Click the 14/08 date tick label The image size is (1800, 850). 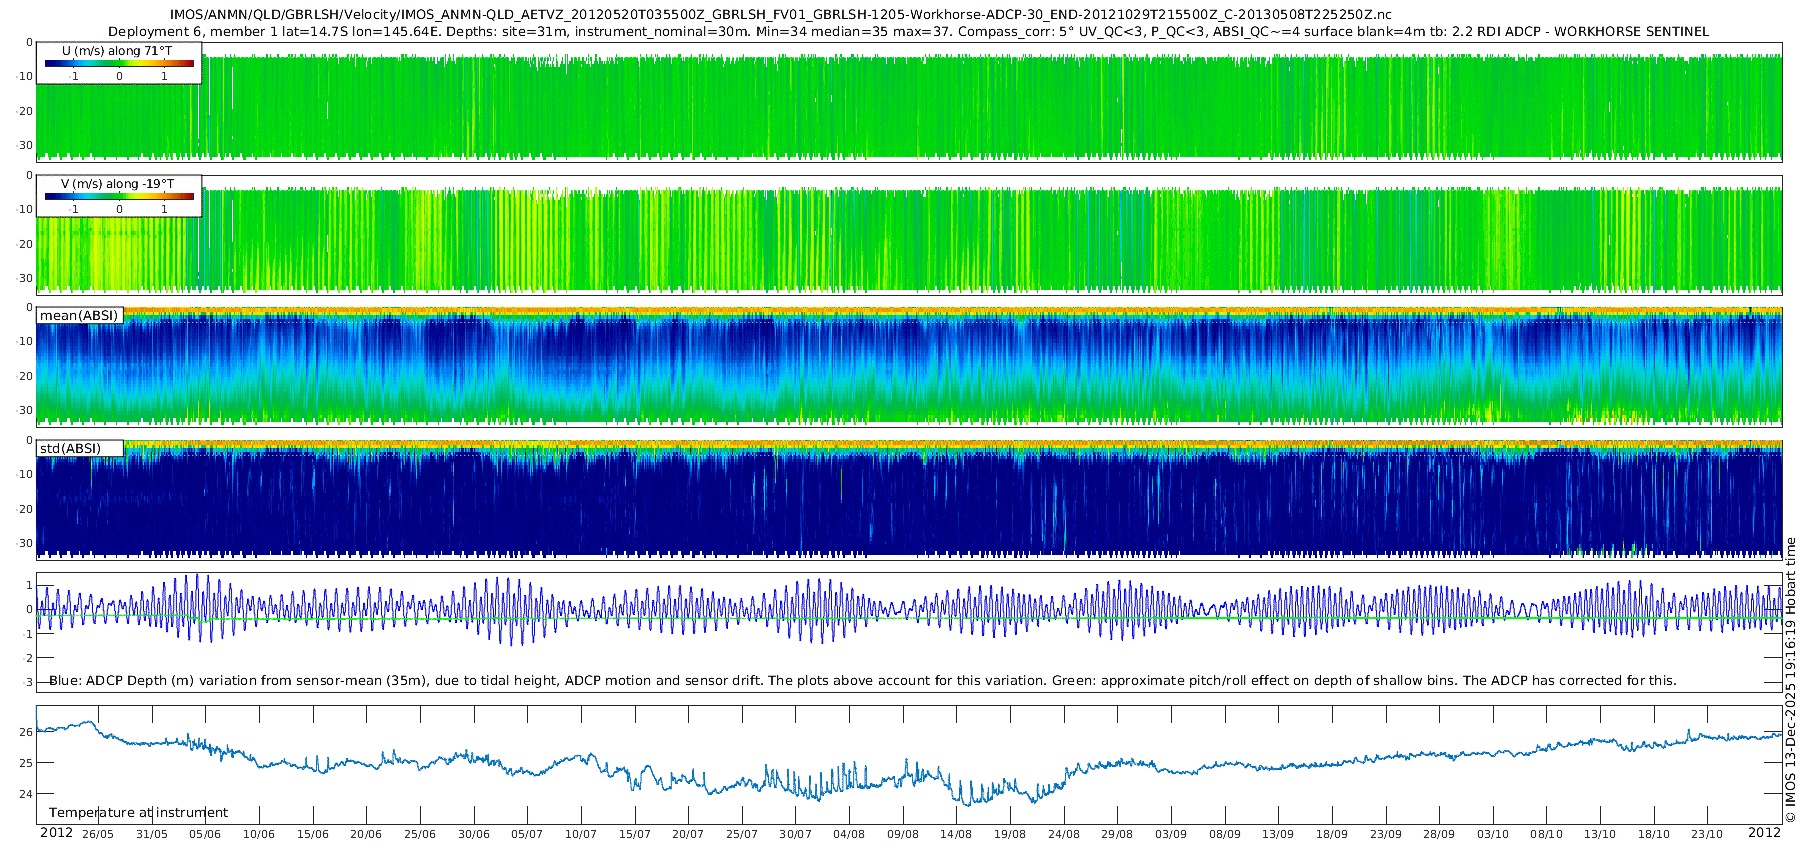[957, 834]
